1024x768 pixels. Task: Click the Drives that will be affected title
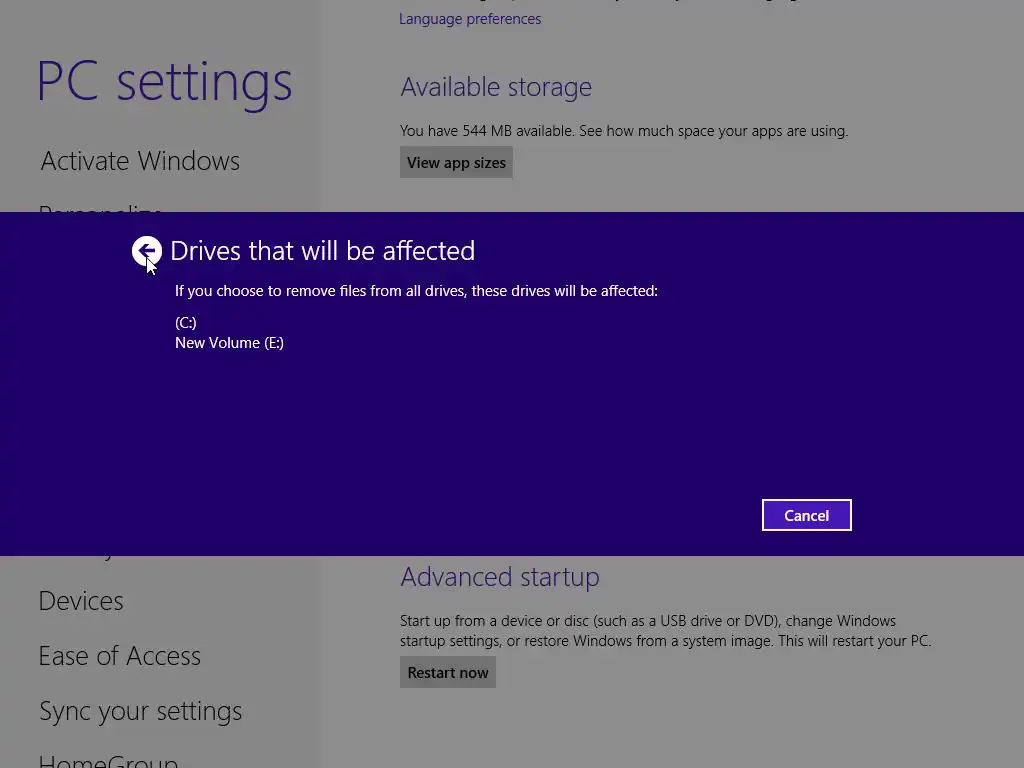(323, 251)
